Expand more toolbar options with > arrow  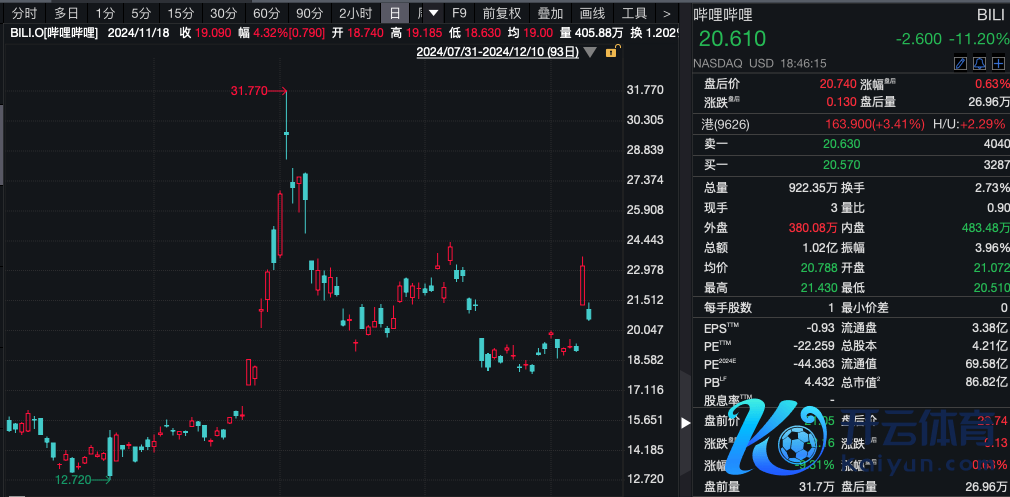pos(667,14)
